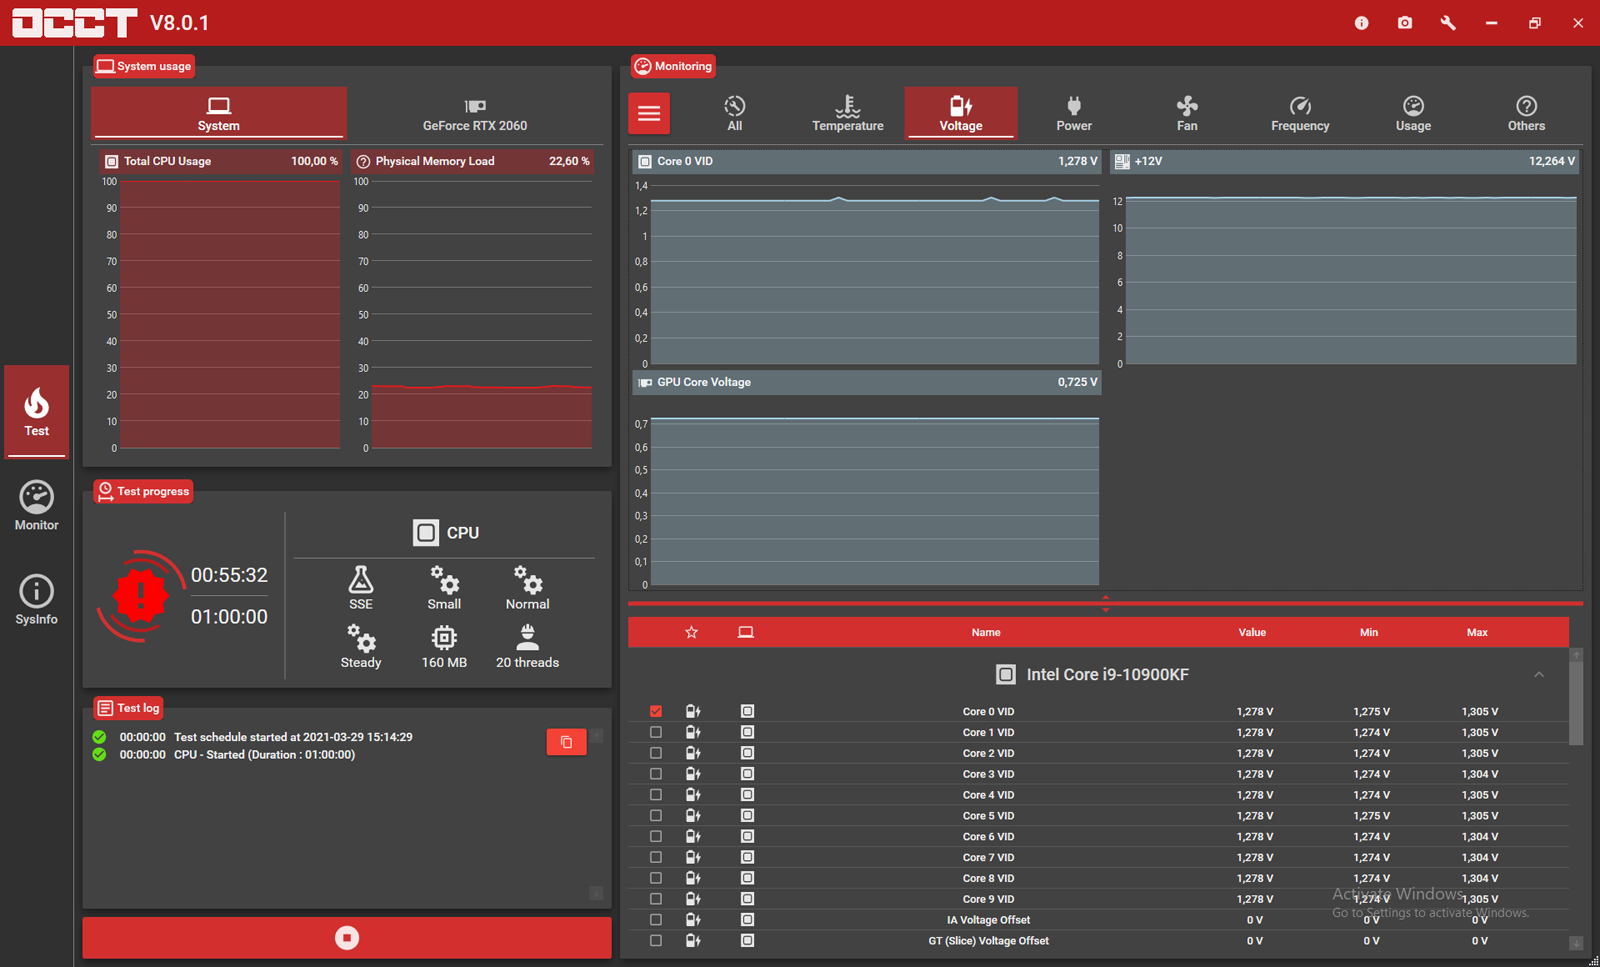Select the Core 7 VID row name
Viewport: 1600px width, 967px height.
(x=988, y=857)
